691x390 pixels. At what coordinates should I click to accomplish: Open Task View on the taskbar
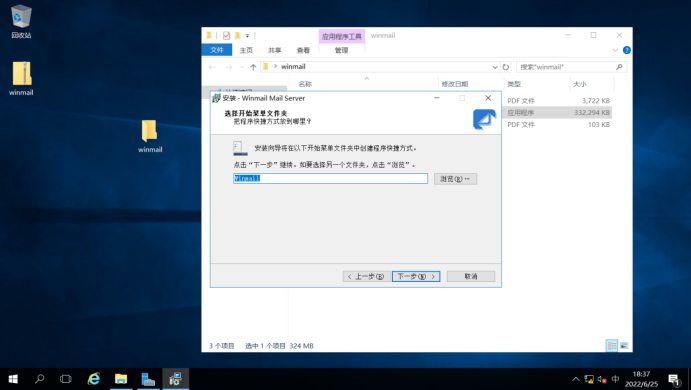coord(66,379)
